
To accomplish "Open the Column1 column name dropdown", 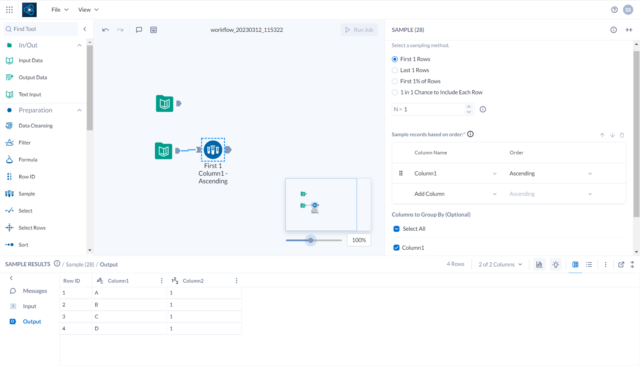I will pyautogui.click(x=455, y=173).
